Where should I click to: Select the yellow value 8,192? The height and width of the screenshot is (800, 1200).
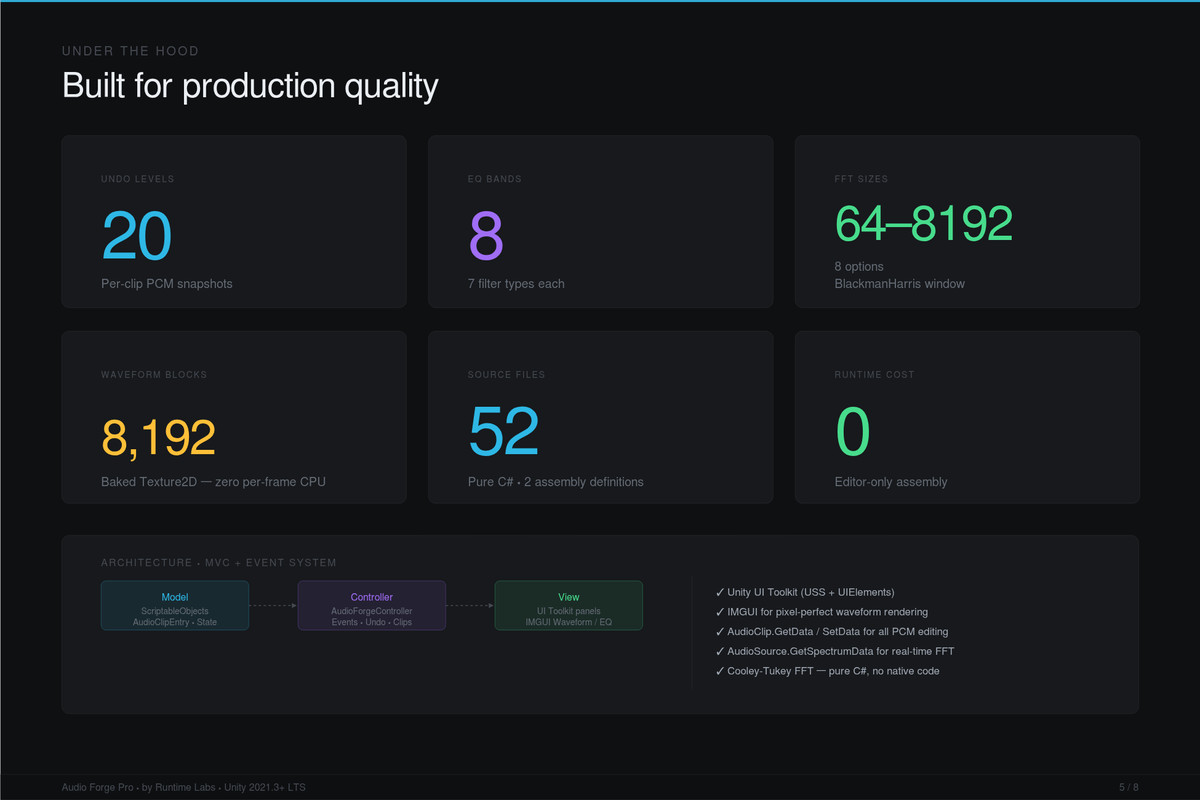pos(158,437)
